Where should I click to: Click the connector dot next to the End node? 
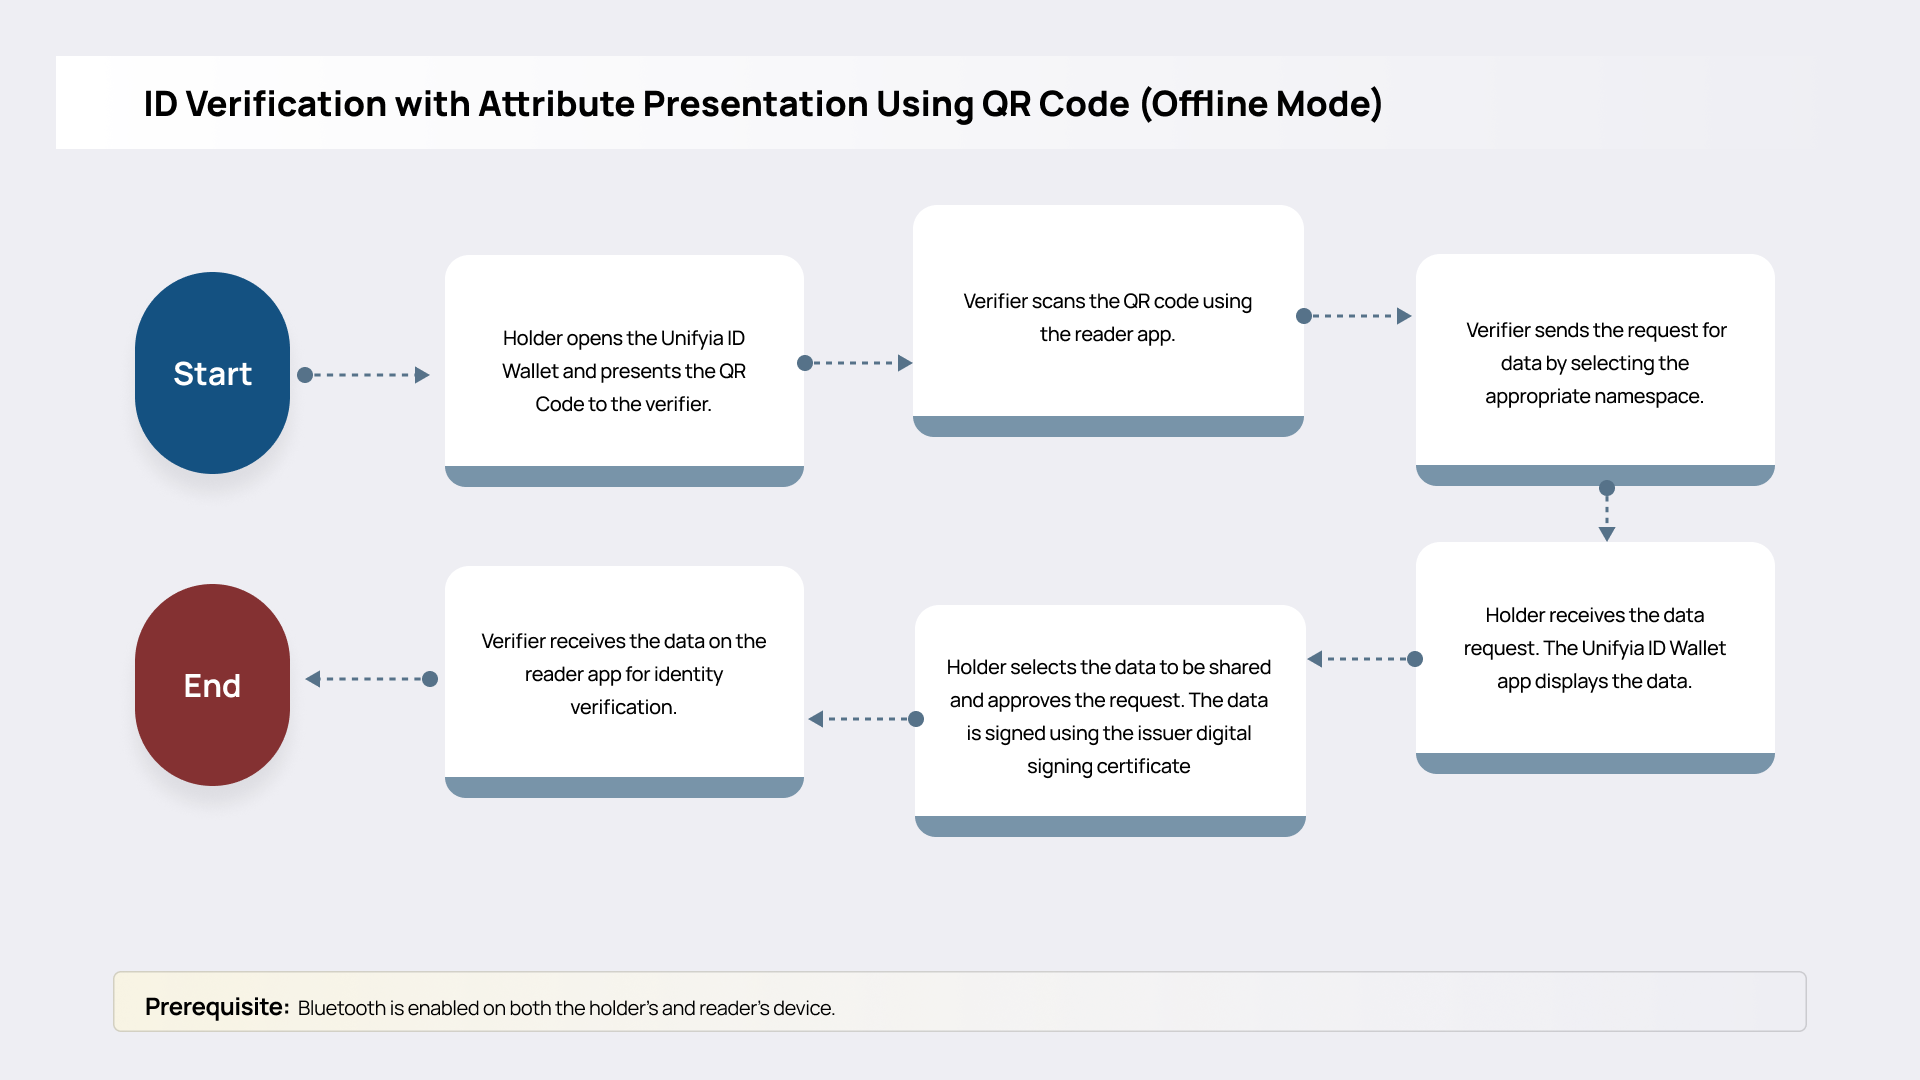click(430, 679)
